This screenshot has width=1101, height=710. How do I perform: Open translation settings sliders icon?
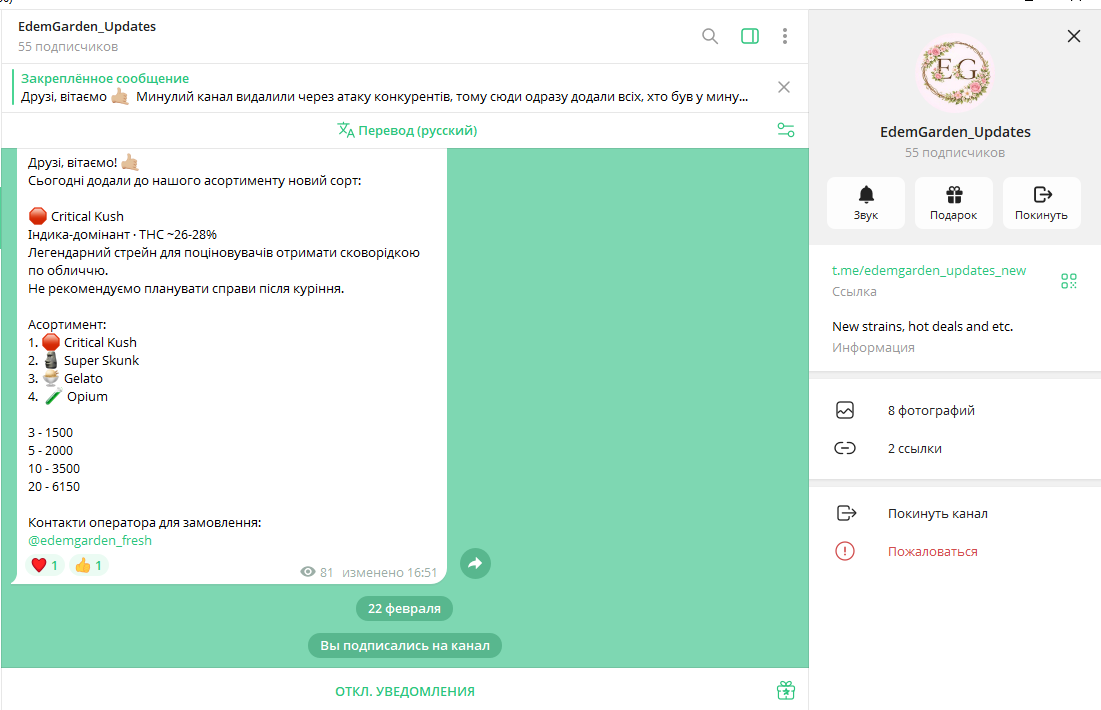786,130
